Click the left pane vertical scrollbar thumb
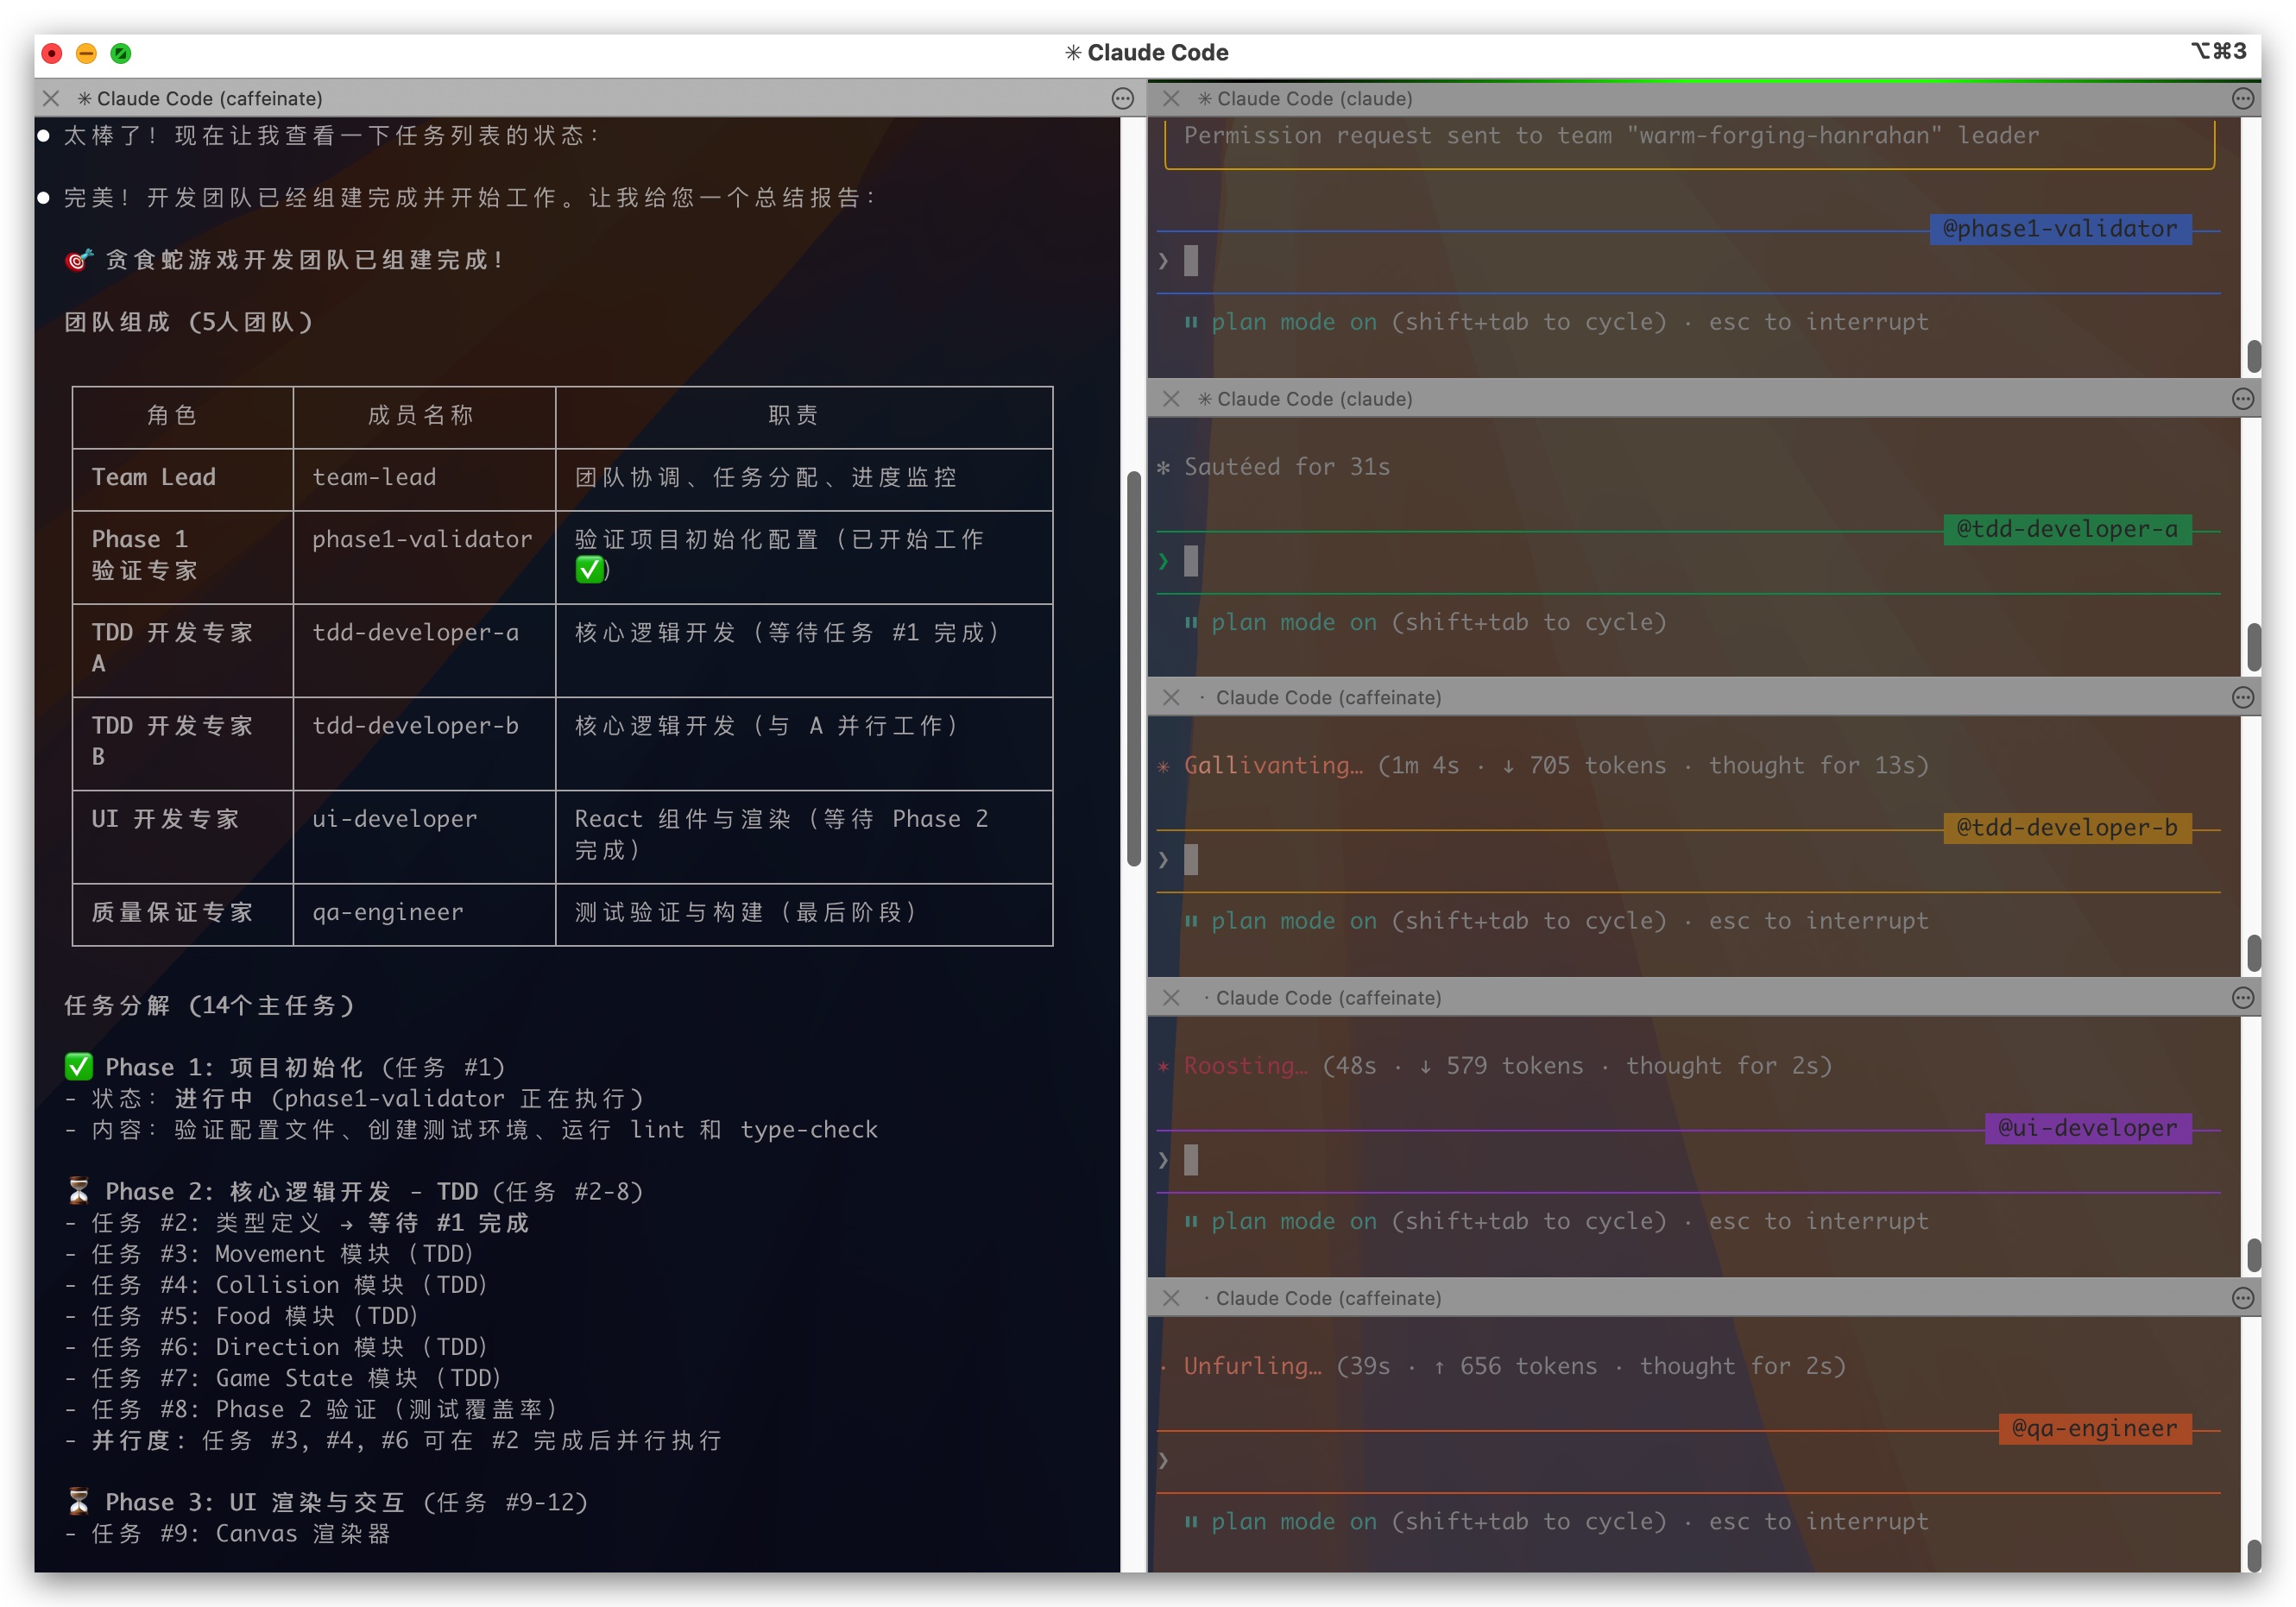The image size is (2296, 1607). point(1133,668)
